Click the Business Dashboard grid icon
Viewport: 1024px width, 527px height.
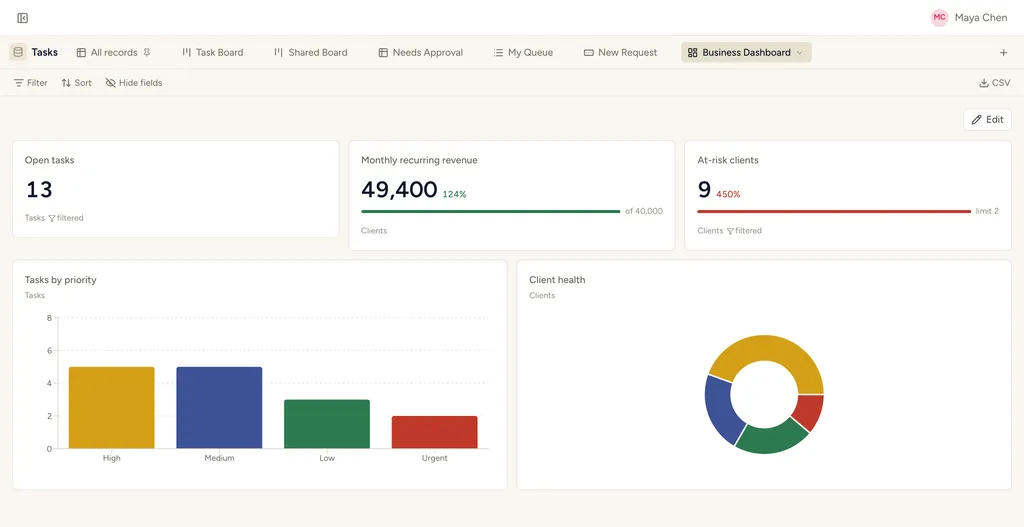[693, 52]
